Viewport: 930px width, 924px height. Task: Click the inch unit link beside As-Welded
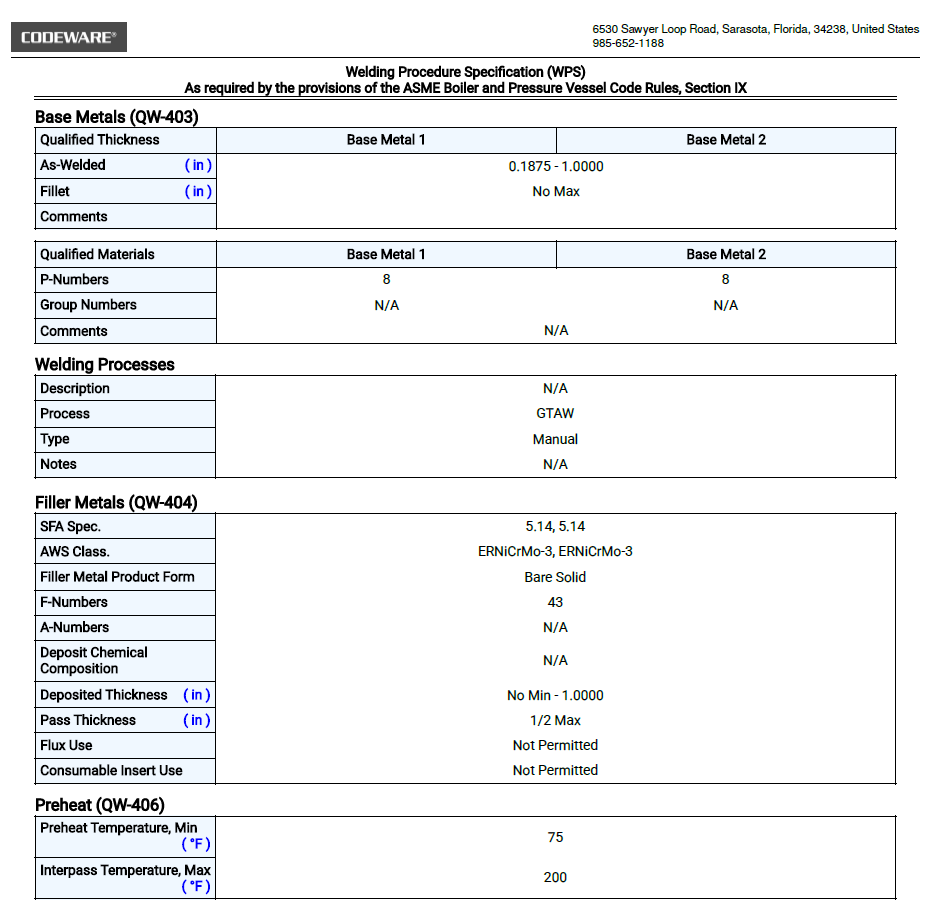[x=198, y=165]
